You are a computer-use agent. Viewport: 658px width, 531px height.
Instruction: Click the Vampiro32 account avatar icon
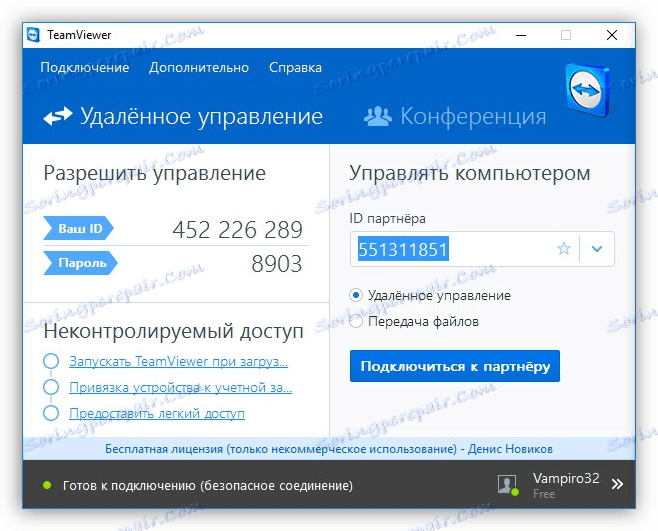507,485
